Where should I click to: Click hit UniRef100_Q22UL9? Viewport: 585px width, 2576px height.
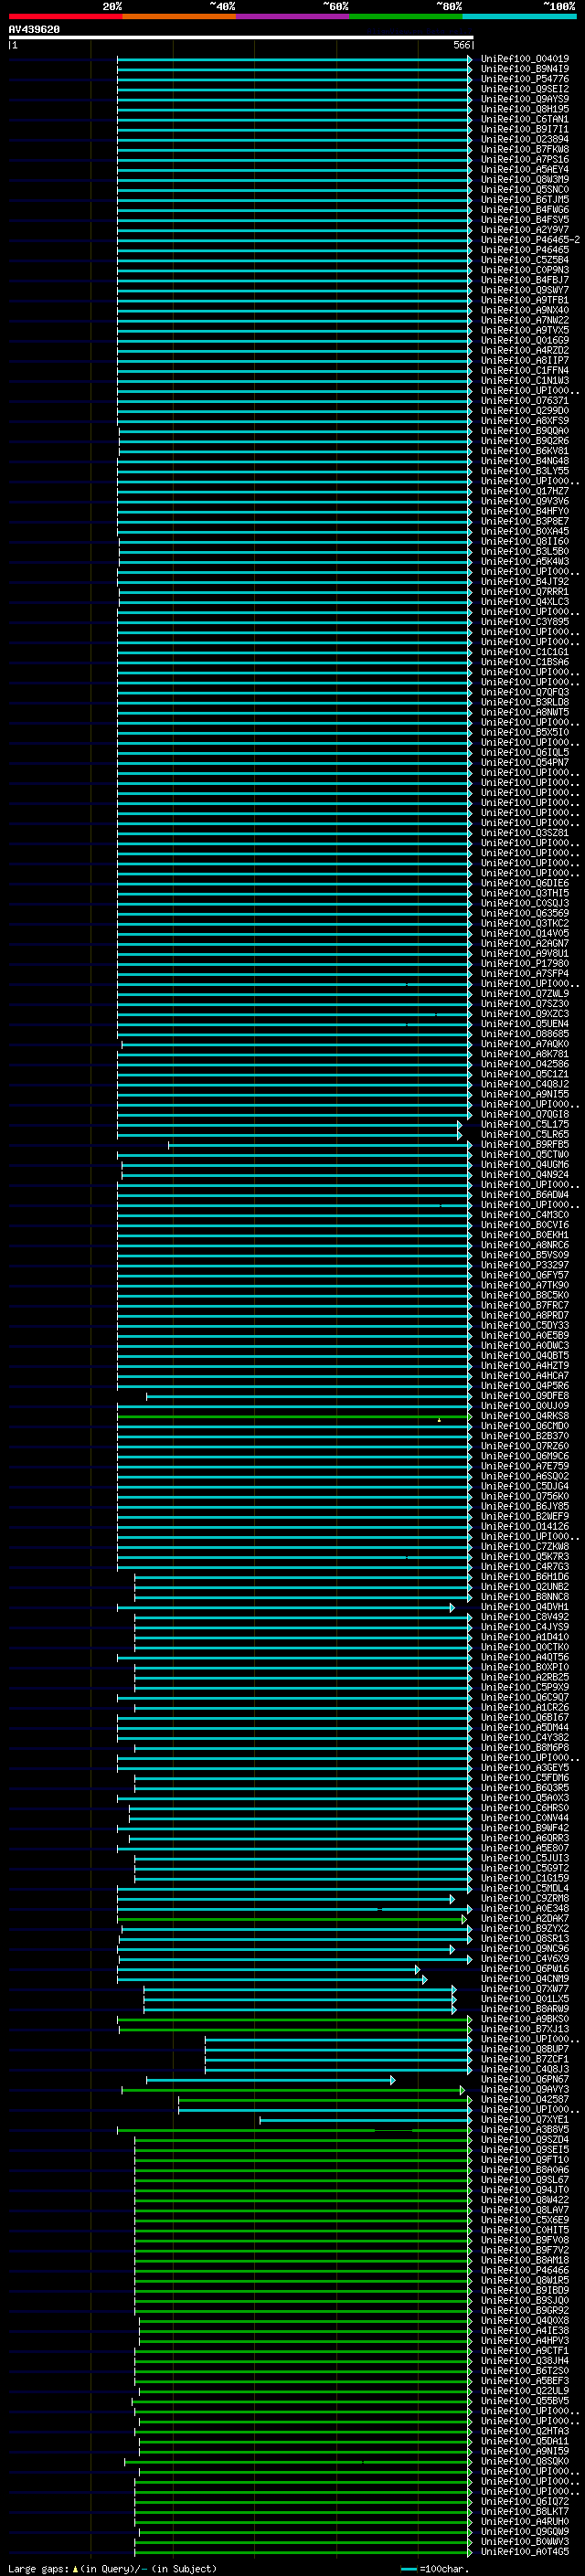point(525,2391)
